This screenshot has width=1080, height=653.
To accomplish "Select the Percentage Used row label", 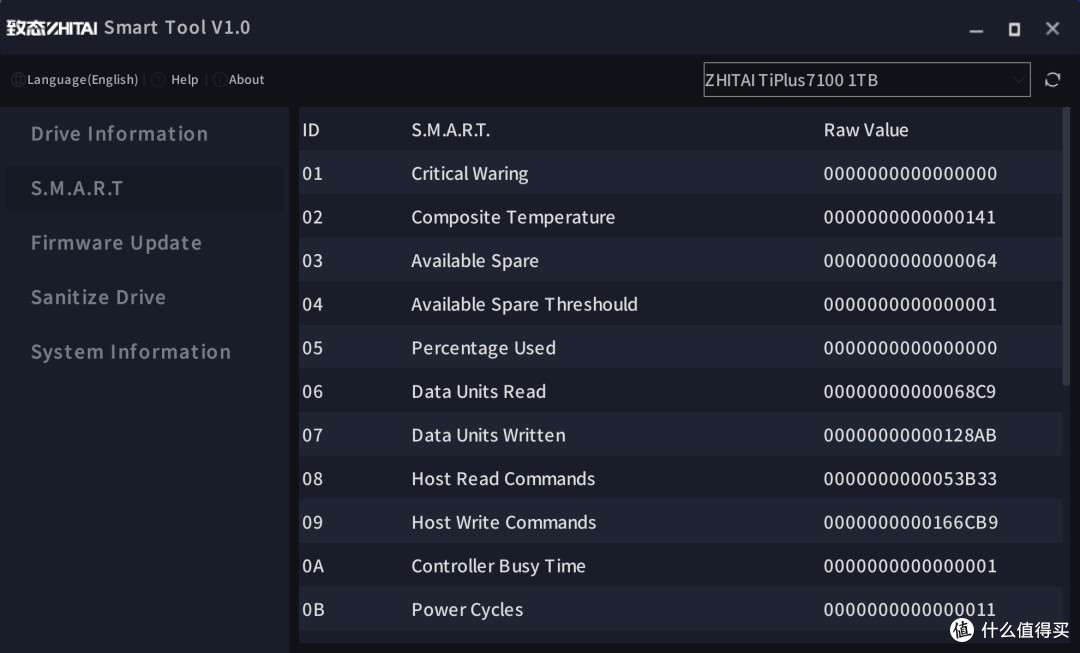I will click(x=484, y=348).
